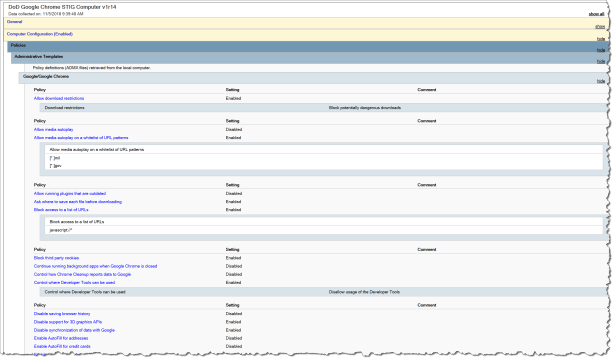Open 'Block access to a list of URLs' link
The image size is (615, 360).
(61, 210)
